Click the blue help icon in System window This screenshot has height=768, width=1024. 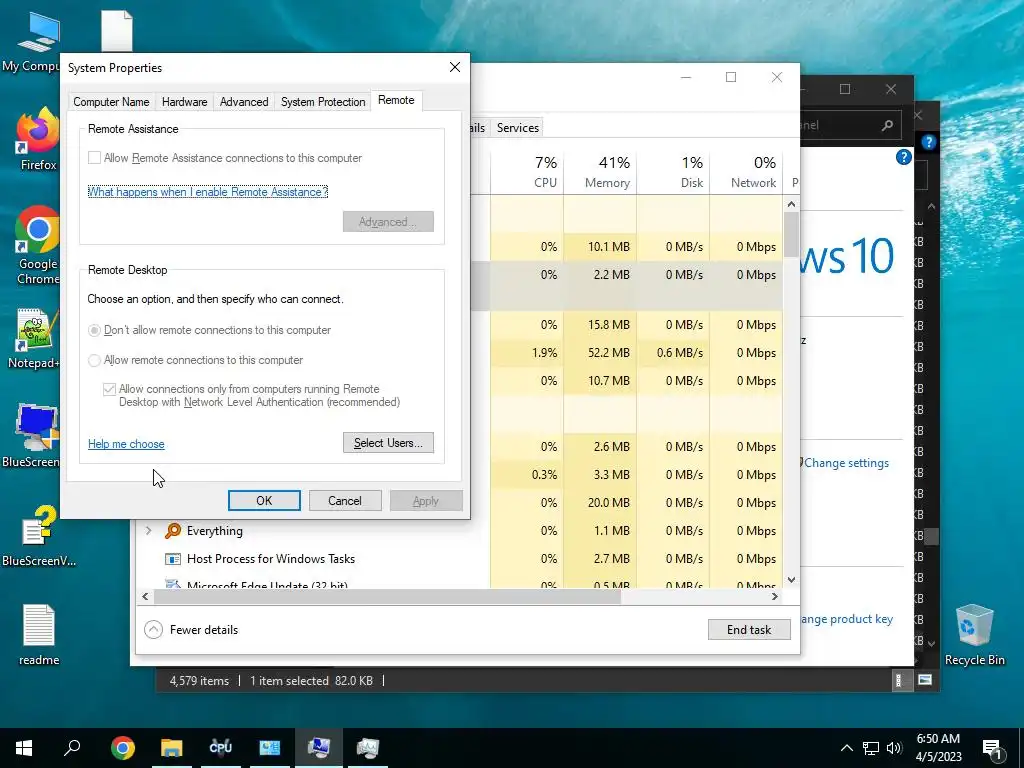[904, 157]
